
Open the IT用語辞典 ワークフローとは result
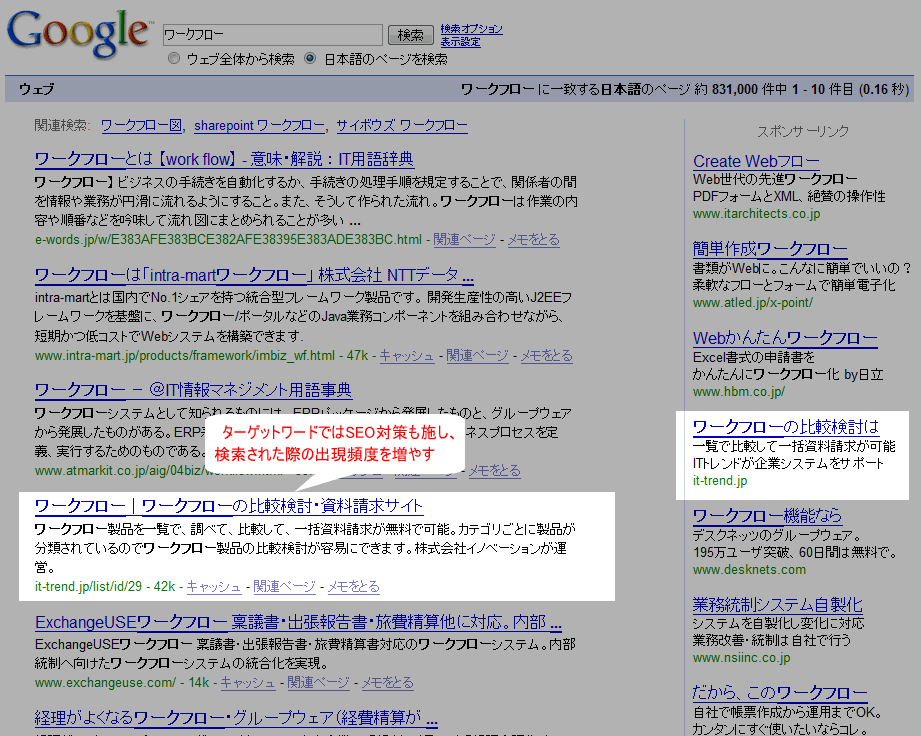[223, 159]
